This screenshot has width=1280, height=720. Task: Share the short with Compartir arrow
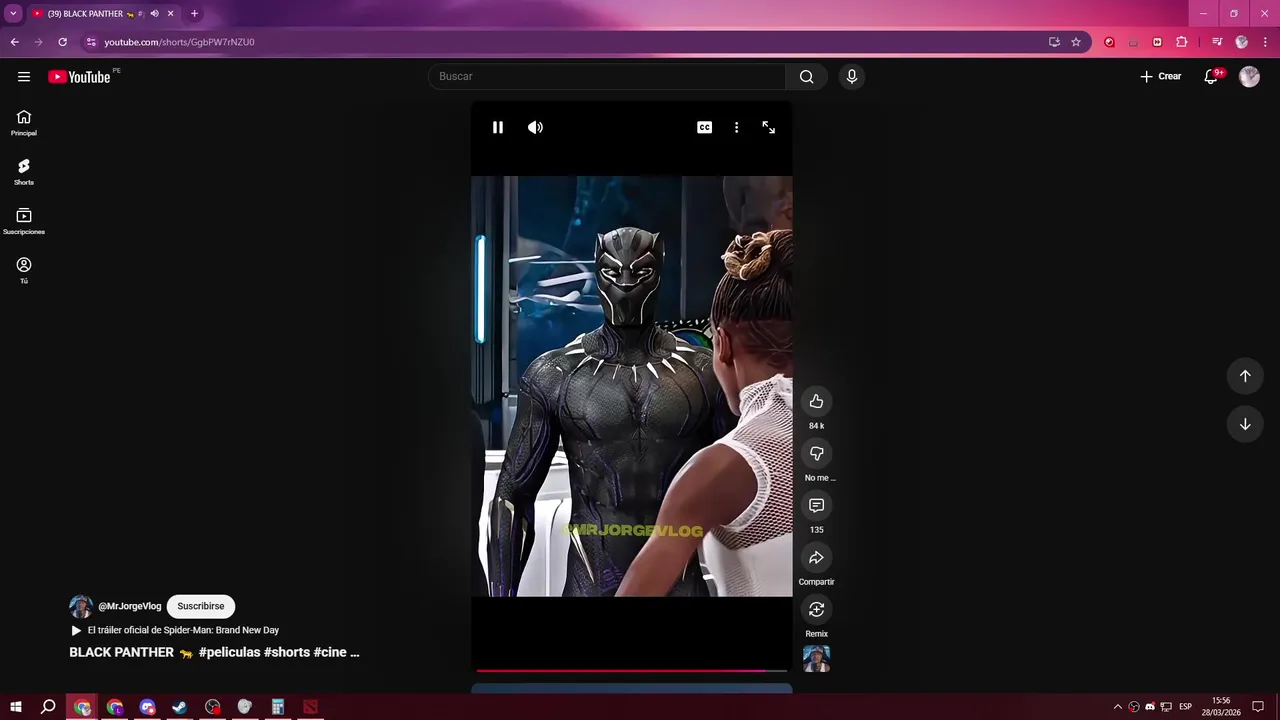816,557
